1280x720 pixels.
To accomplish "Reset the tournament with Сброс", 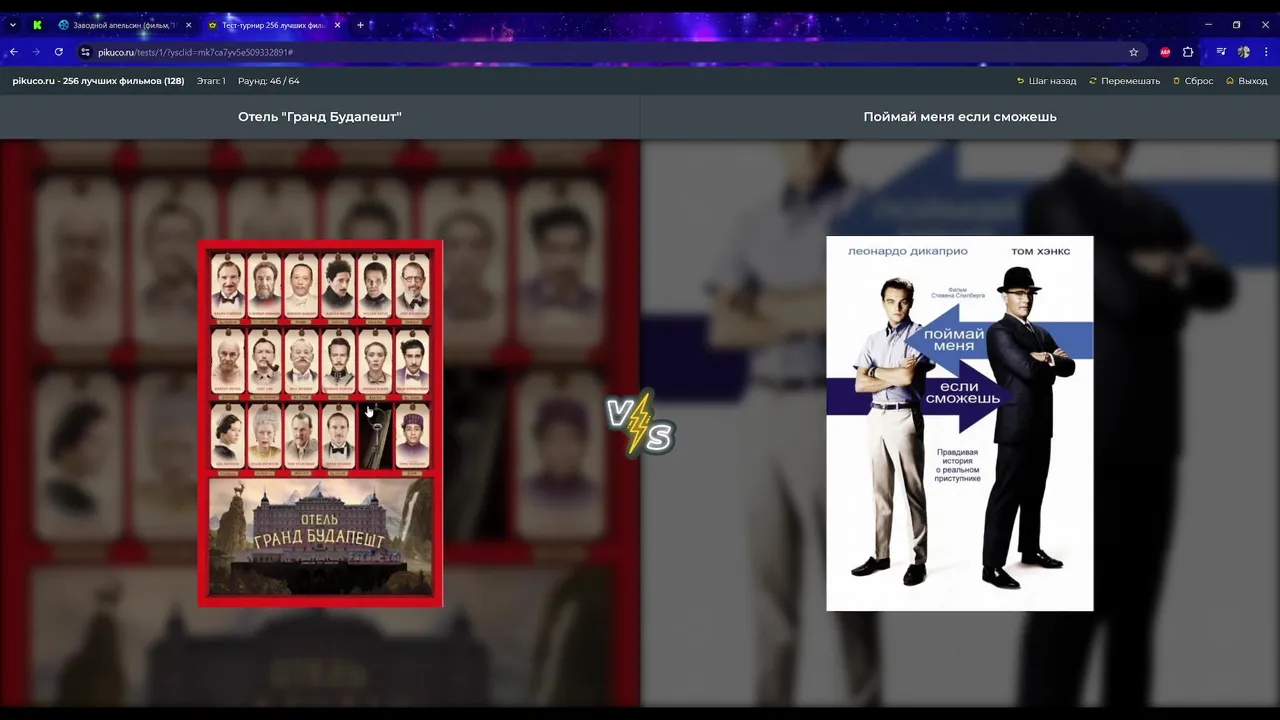I will coord(1193,81).
